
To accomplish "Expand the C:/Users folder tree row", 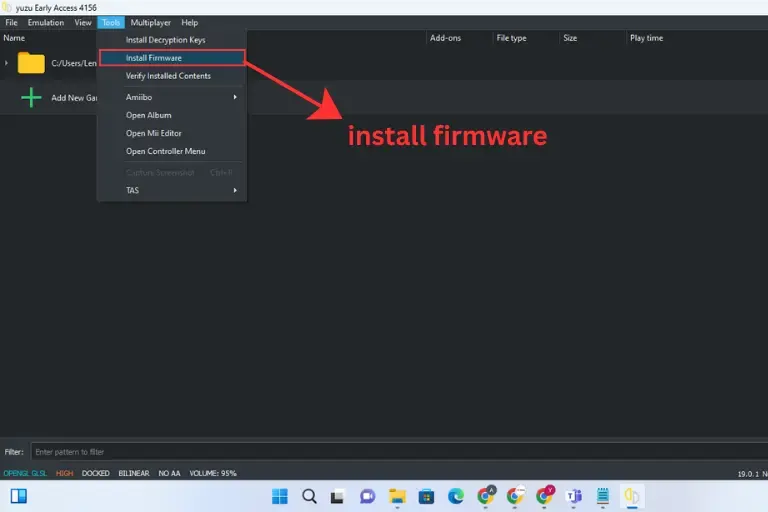I will pyautogui.click(x=6, y=63).
